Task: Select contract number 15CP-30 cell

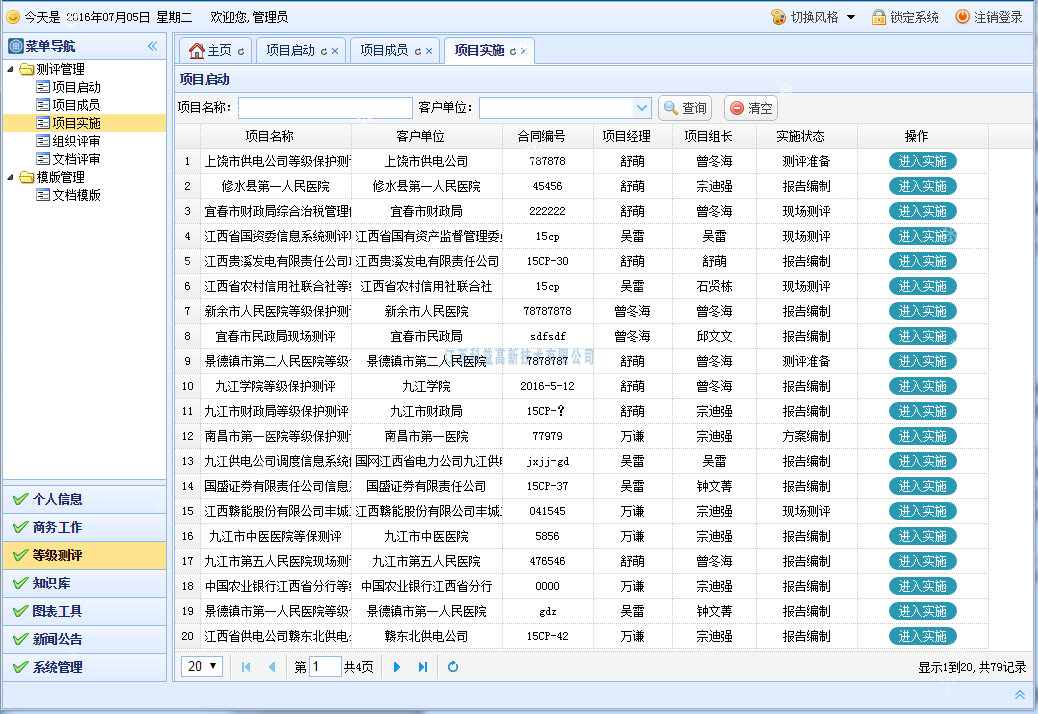Action: 547,261
